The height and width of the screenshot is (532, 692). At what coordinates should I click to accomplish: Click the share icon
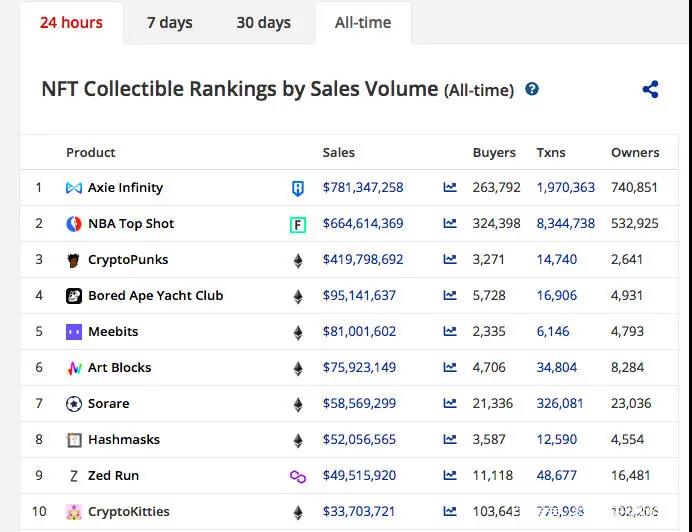(650, 89)
